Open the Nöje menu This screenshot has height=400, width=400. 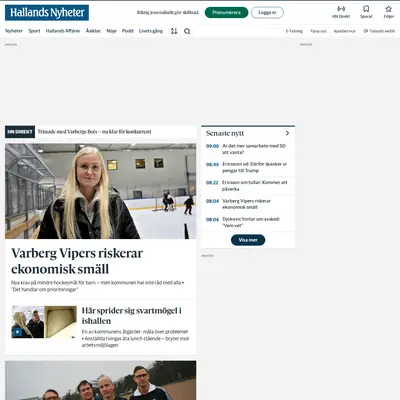click(x=111, y=31)
